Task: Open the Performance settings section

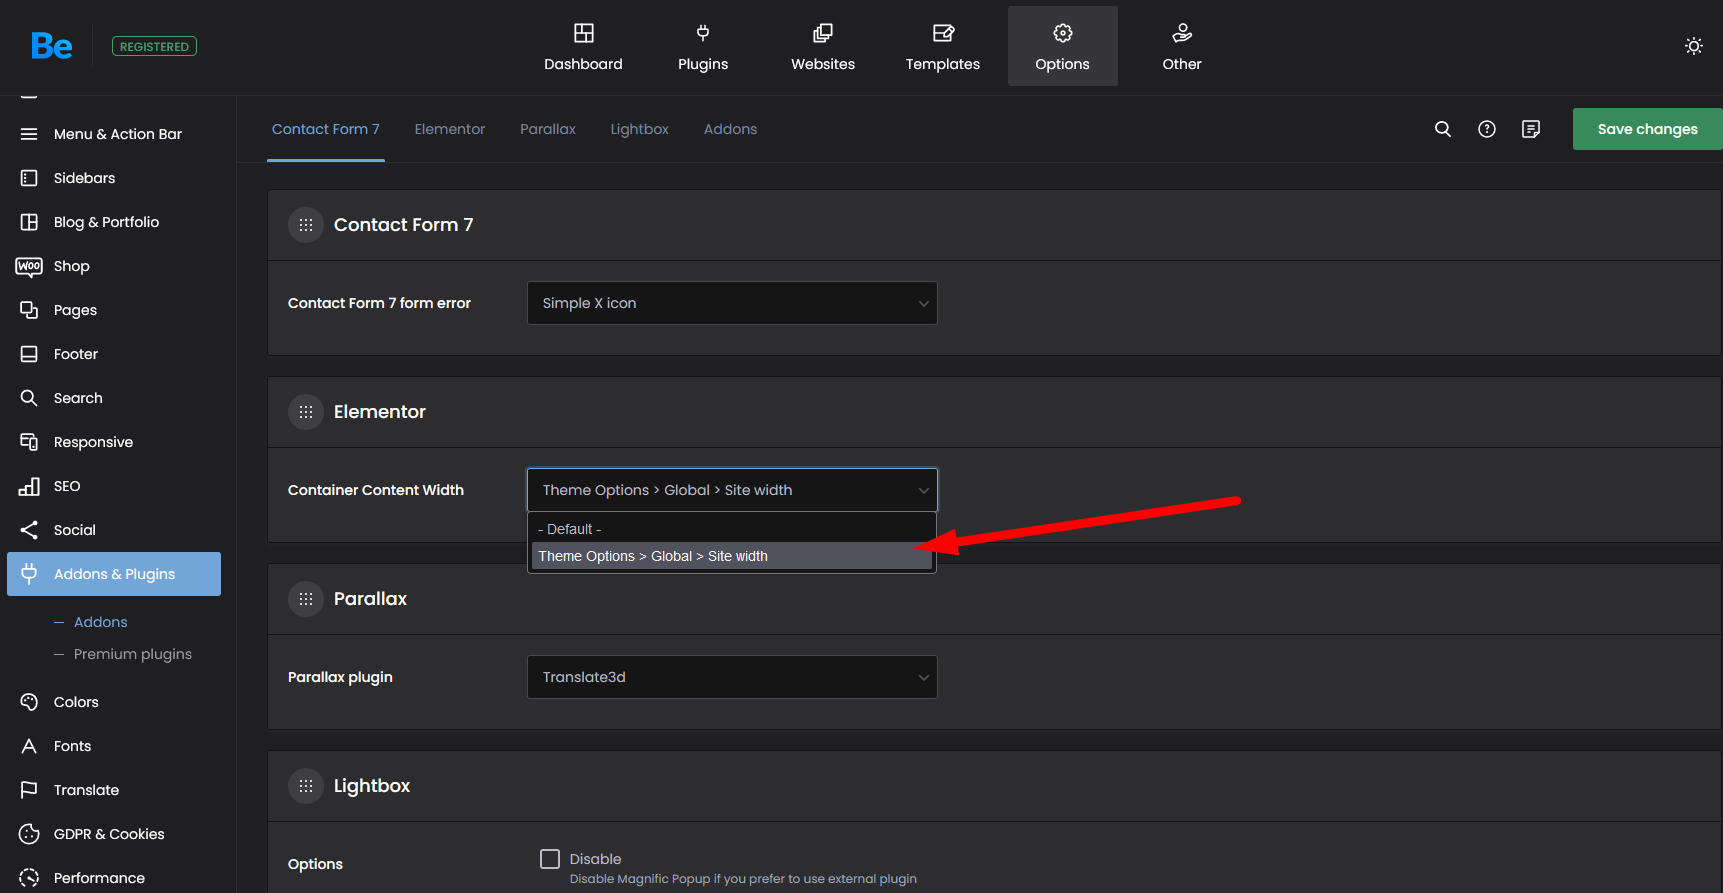Action: click(99, 878)
